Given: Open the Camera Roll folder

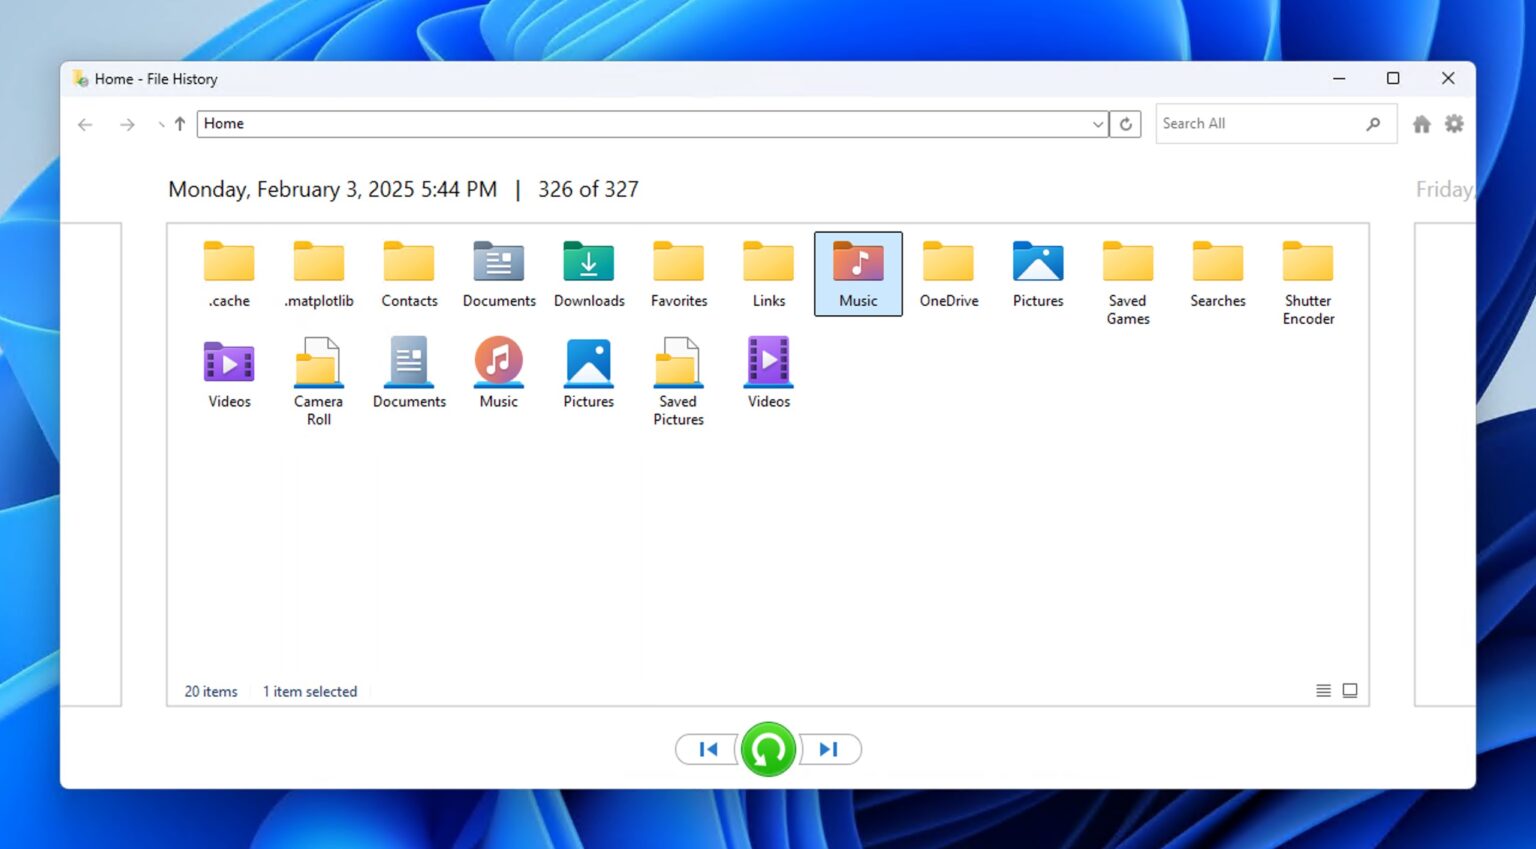Looking at the screenshot, I should (318, 365).
